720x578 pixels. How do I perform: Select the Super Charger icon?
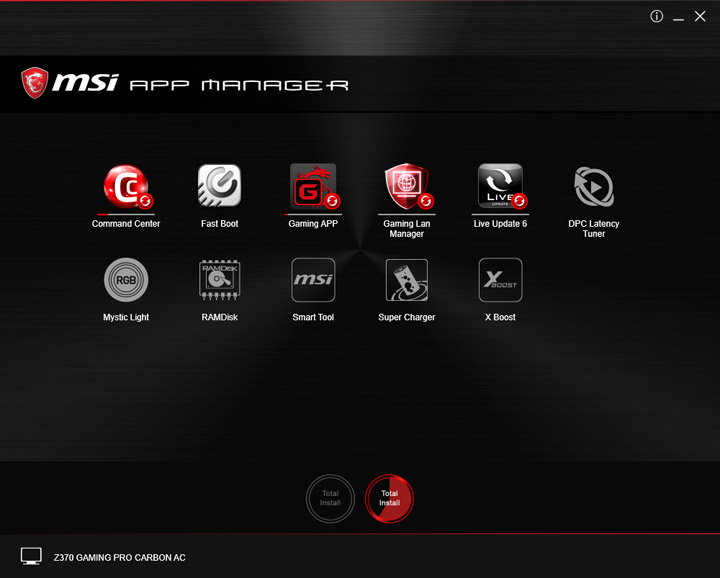click(x=407, y=280)
